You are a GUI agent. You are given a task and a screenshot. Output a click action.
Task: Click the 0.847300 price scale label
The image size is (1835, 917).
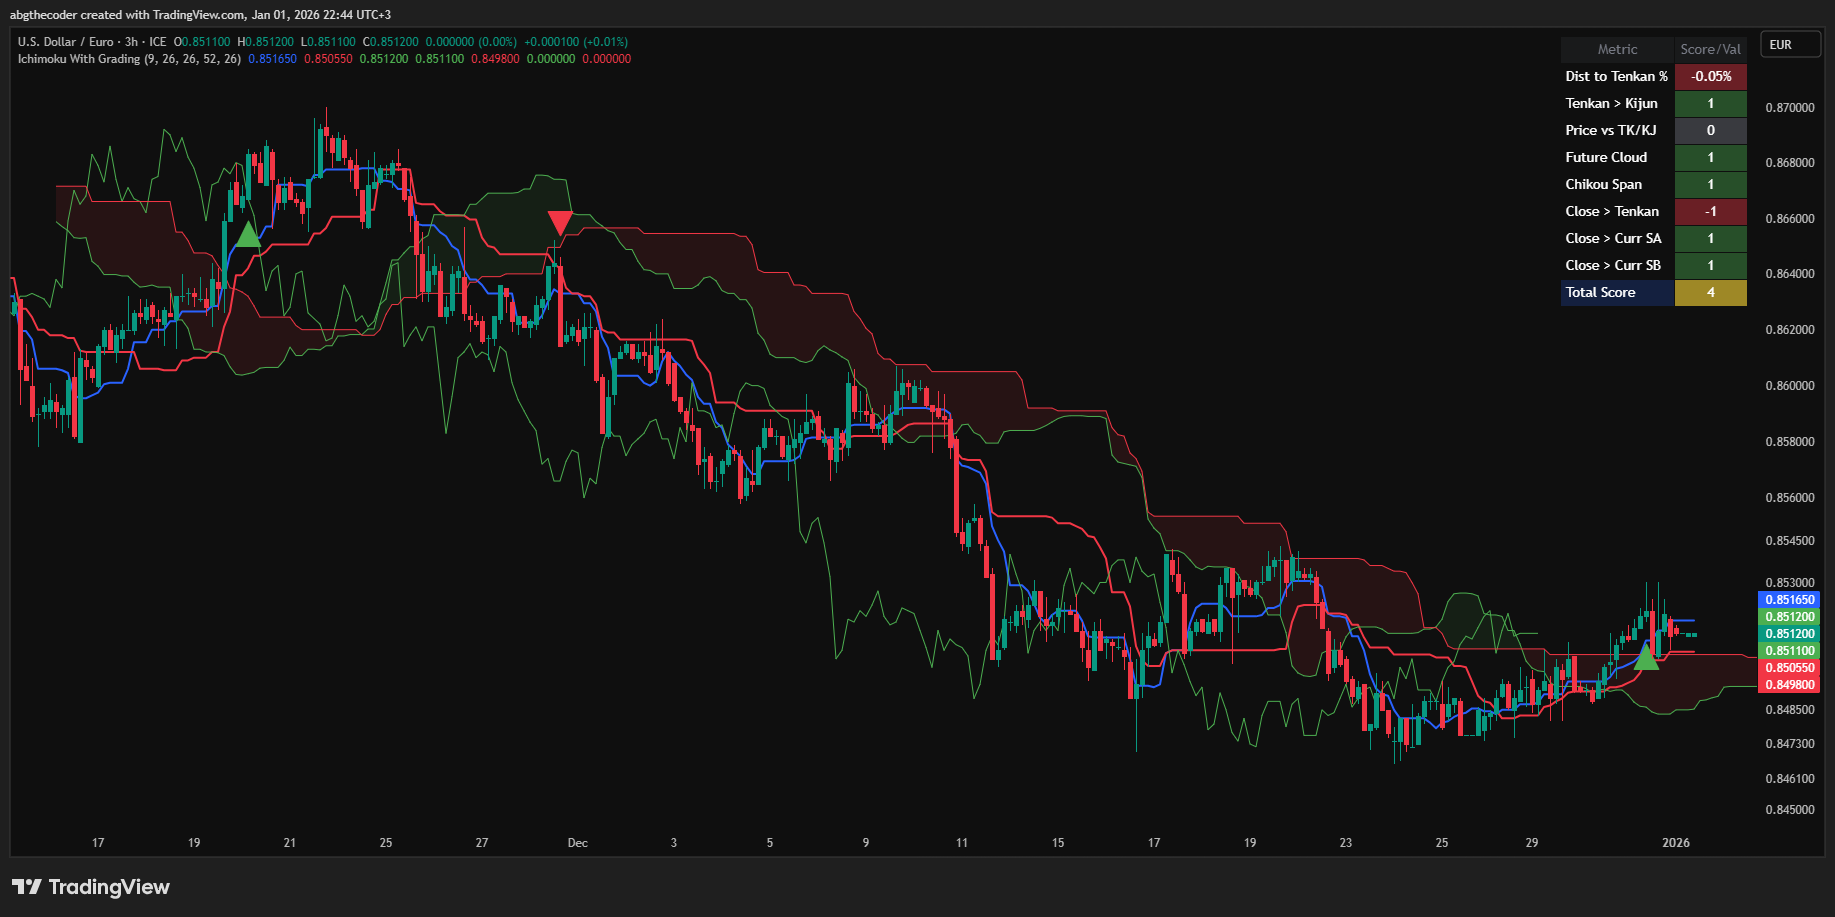[x=1790, y=744]
